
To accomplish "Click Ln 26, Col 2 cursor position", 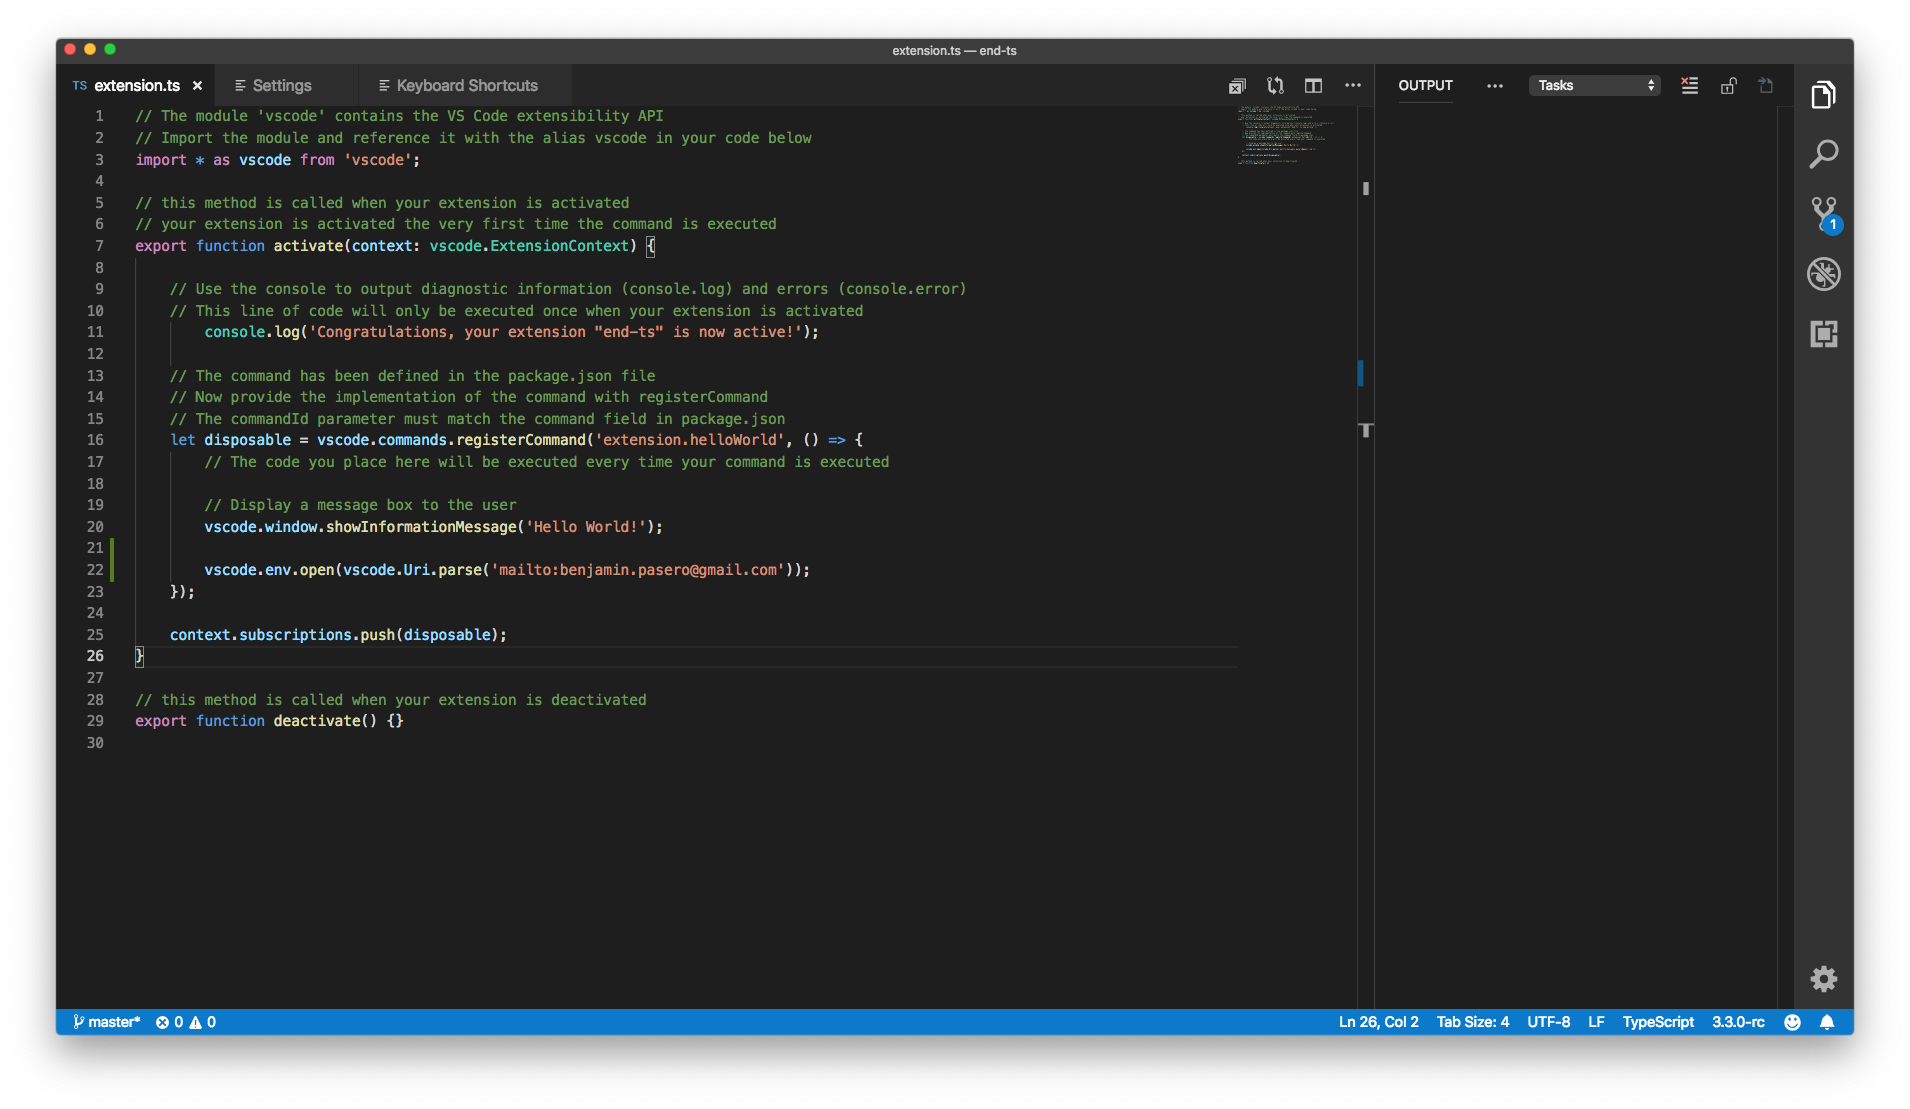I will coord(1378,1022).
